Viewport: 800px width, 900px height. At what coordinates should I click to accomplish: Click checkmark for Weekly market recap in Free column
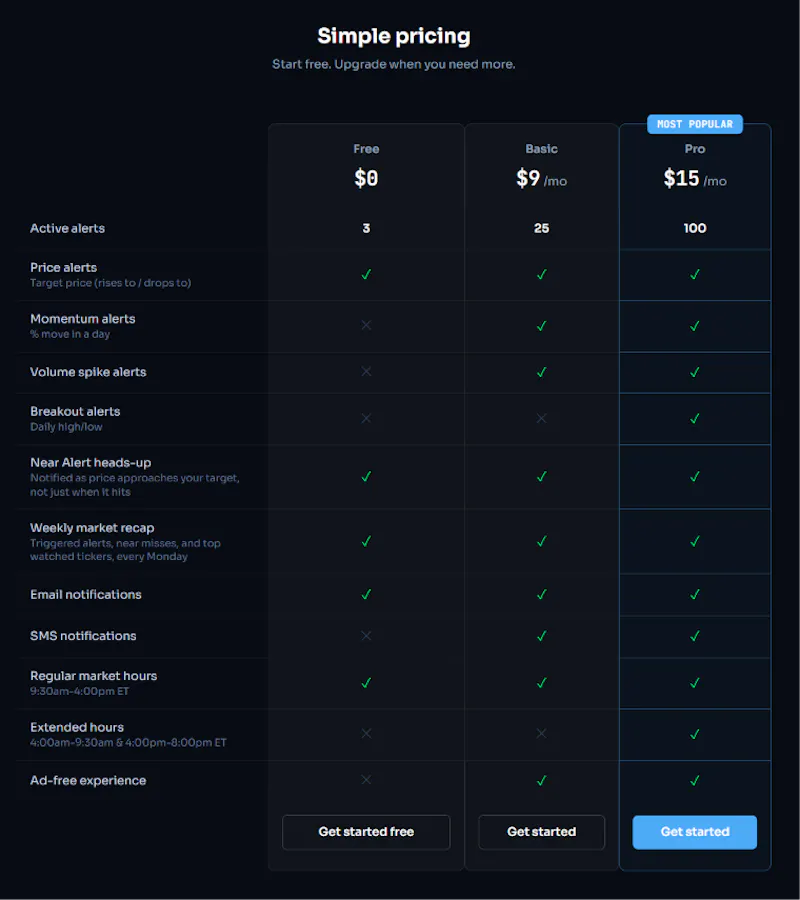pyautogui.click(x=366, y=541)
